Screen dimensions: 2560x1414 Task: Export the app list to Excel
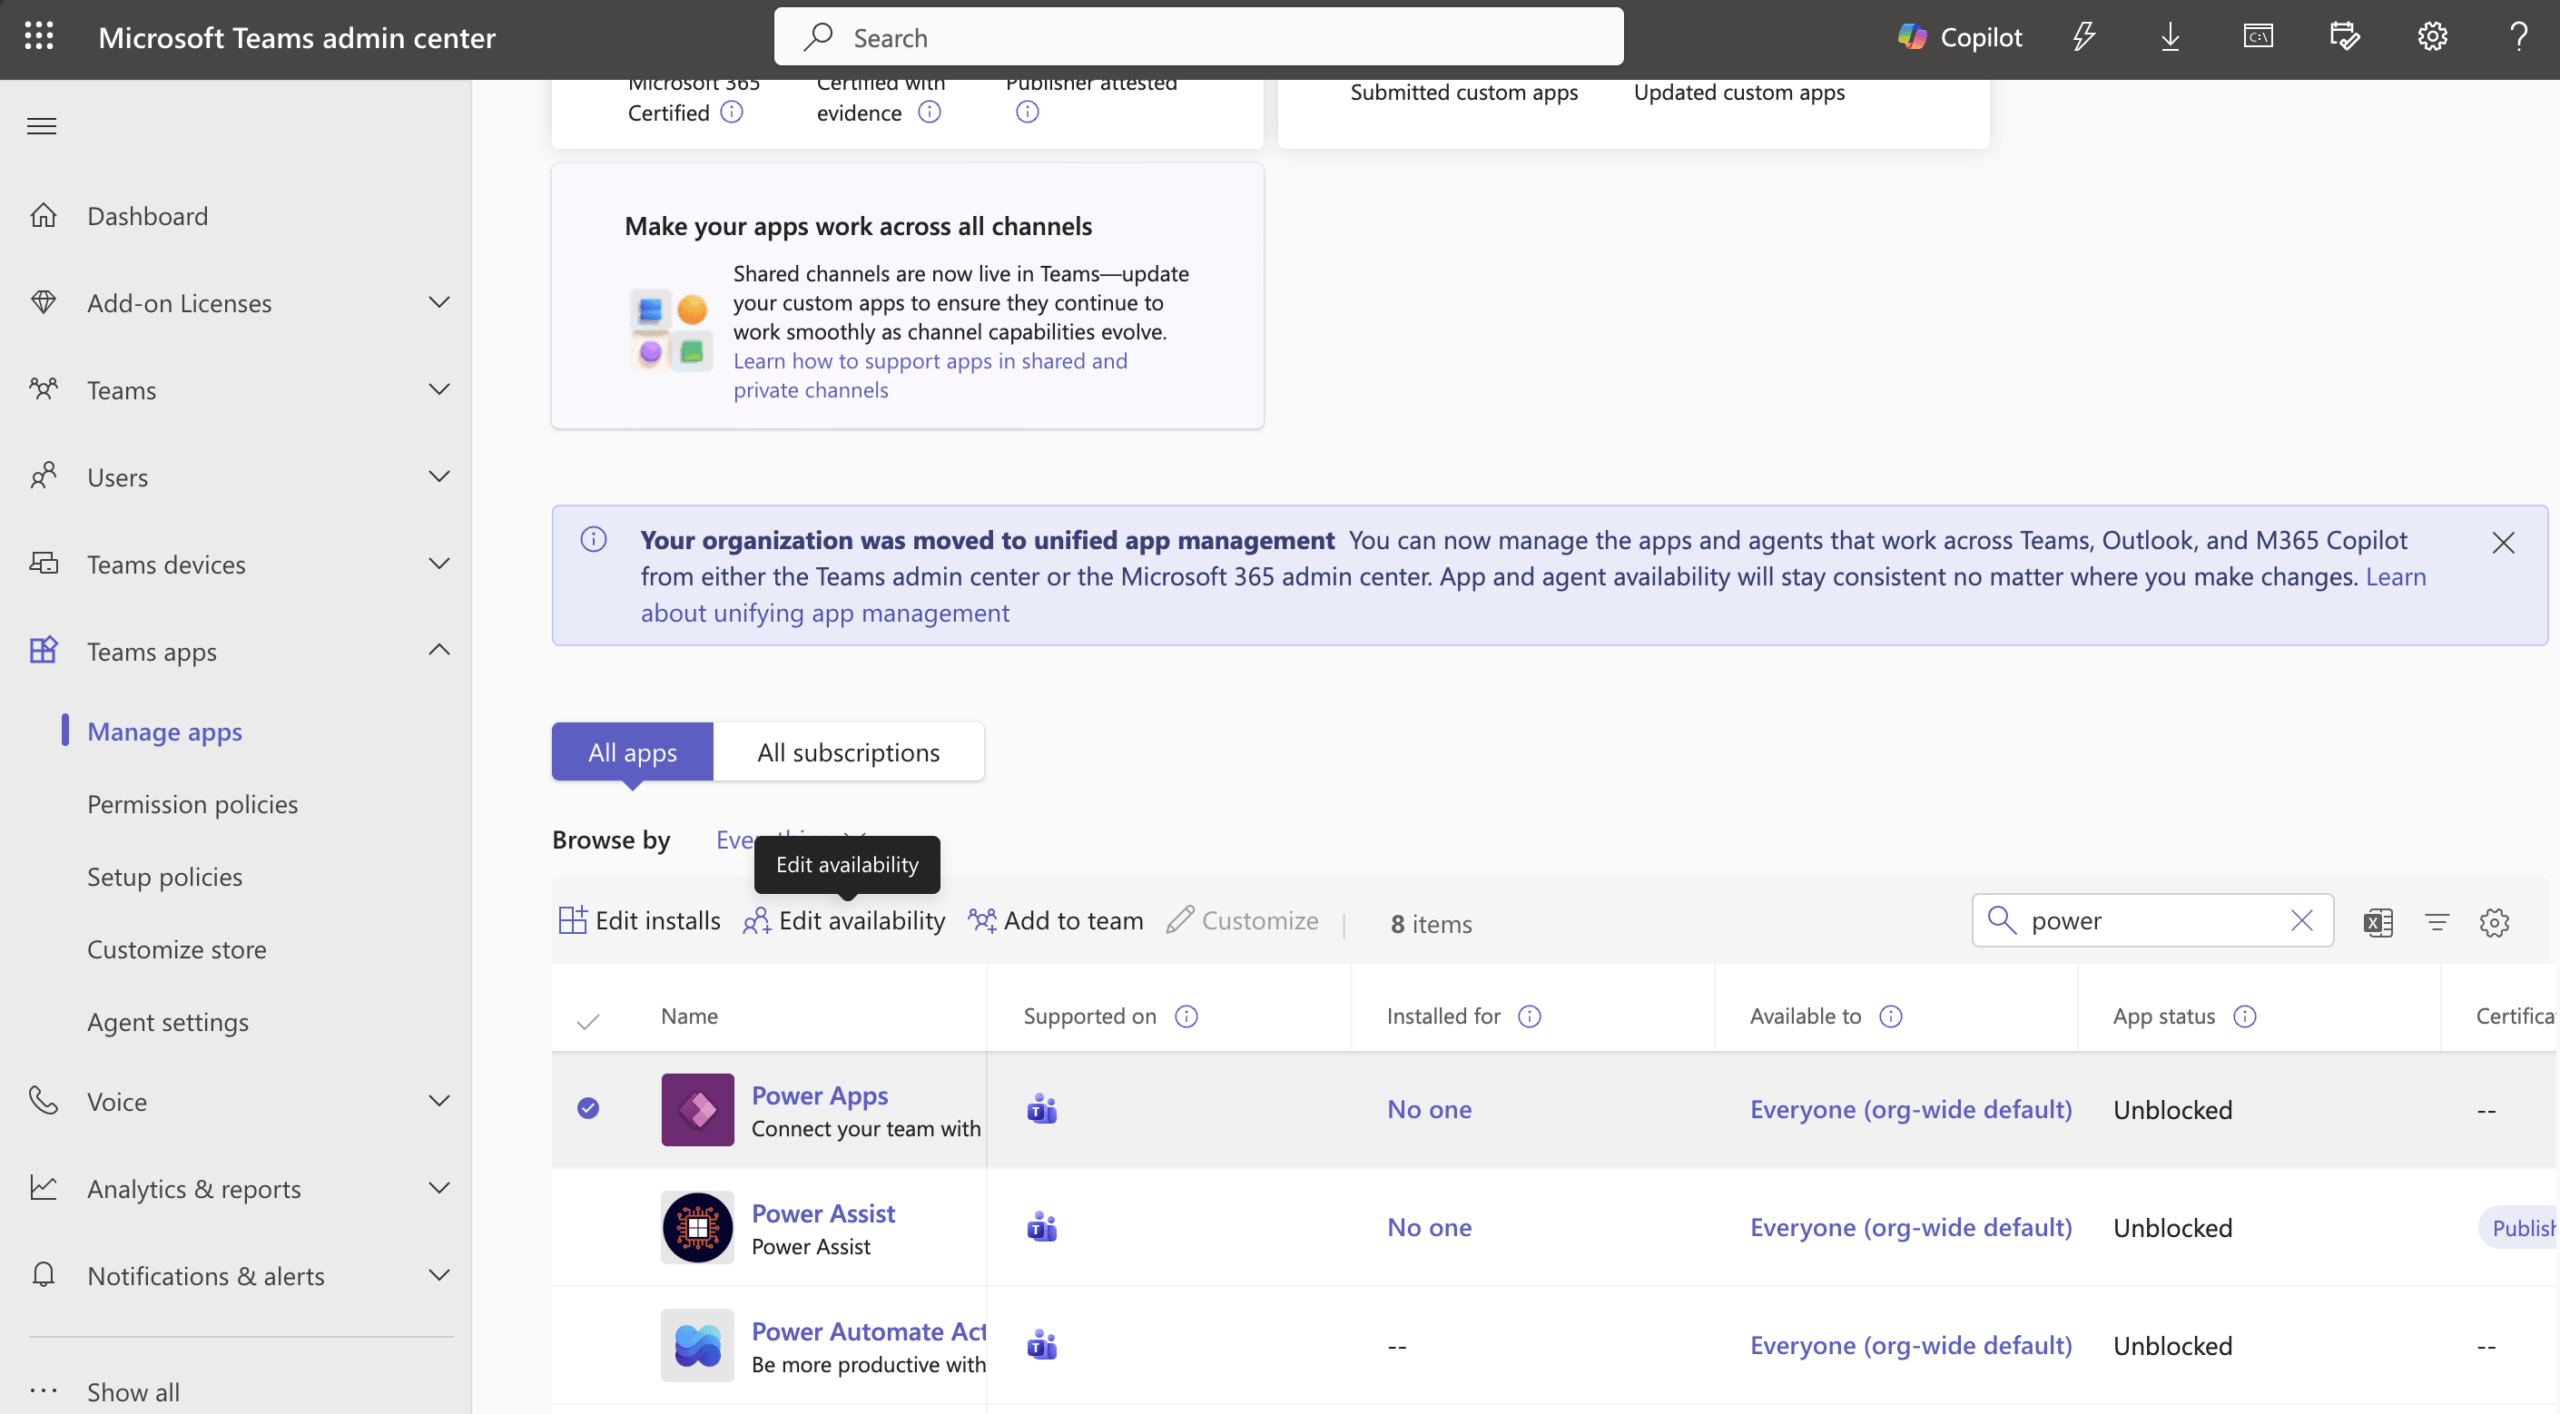tap(2378, 921)
